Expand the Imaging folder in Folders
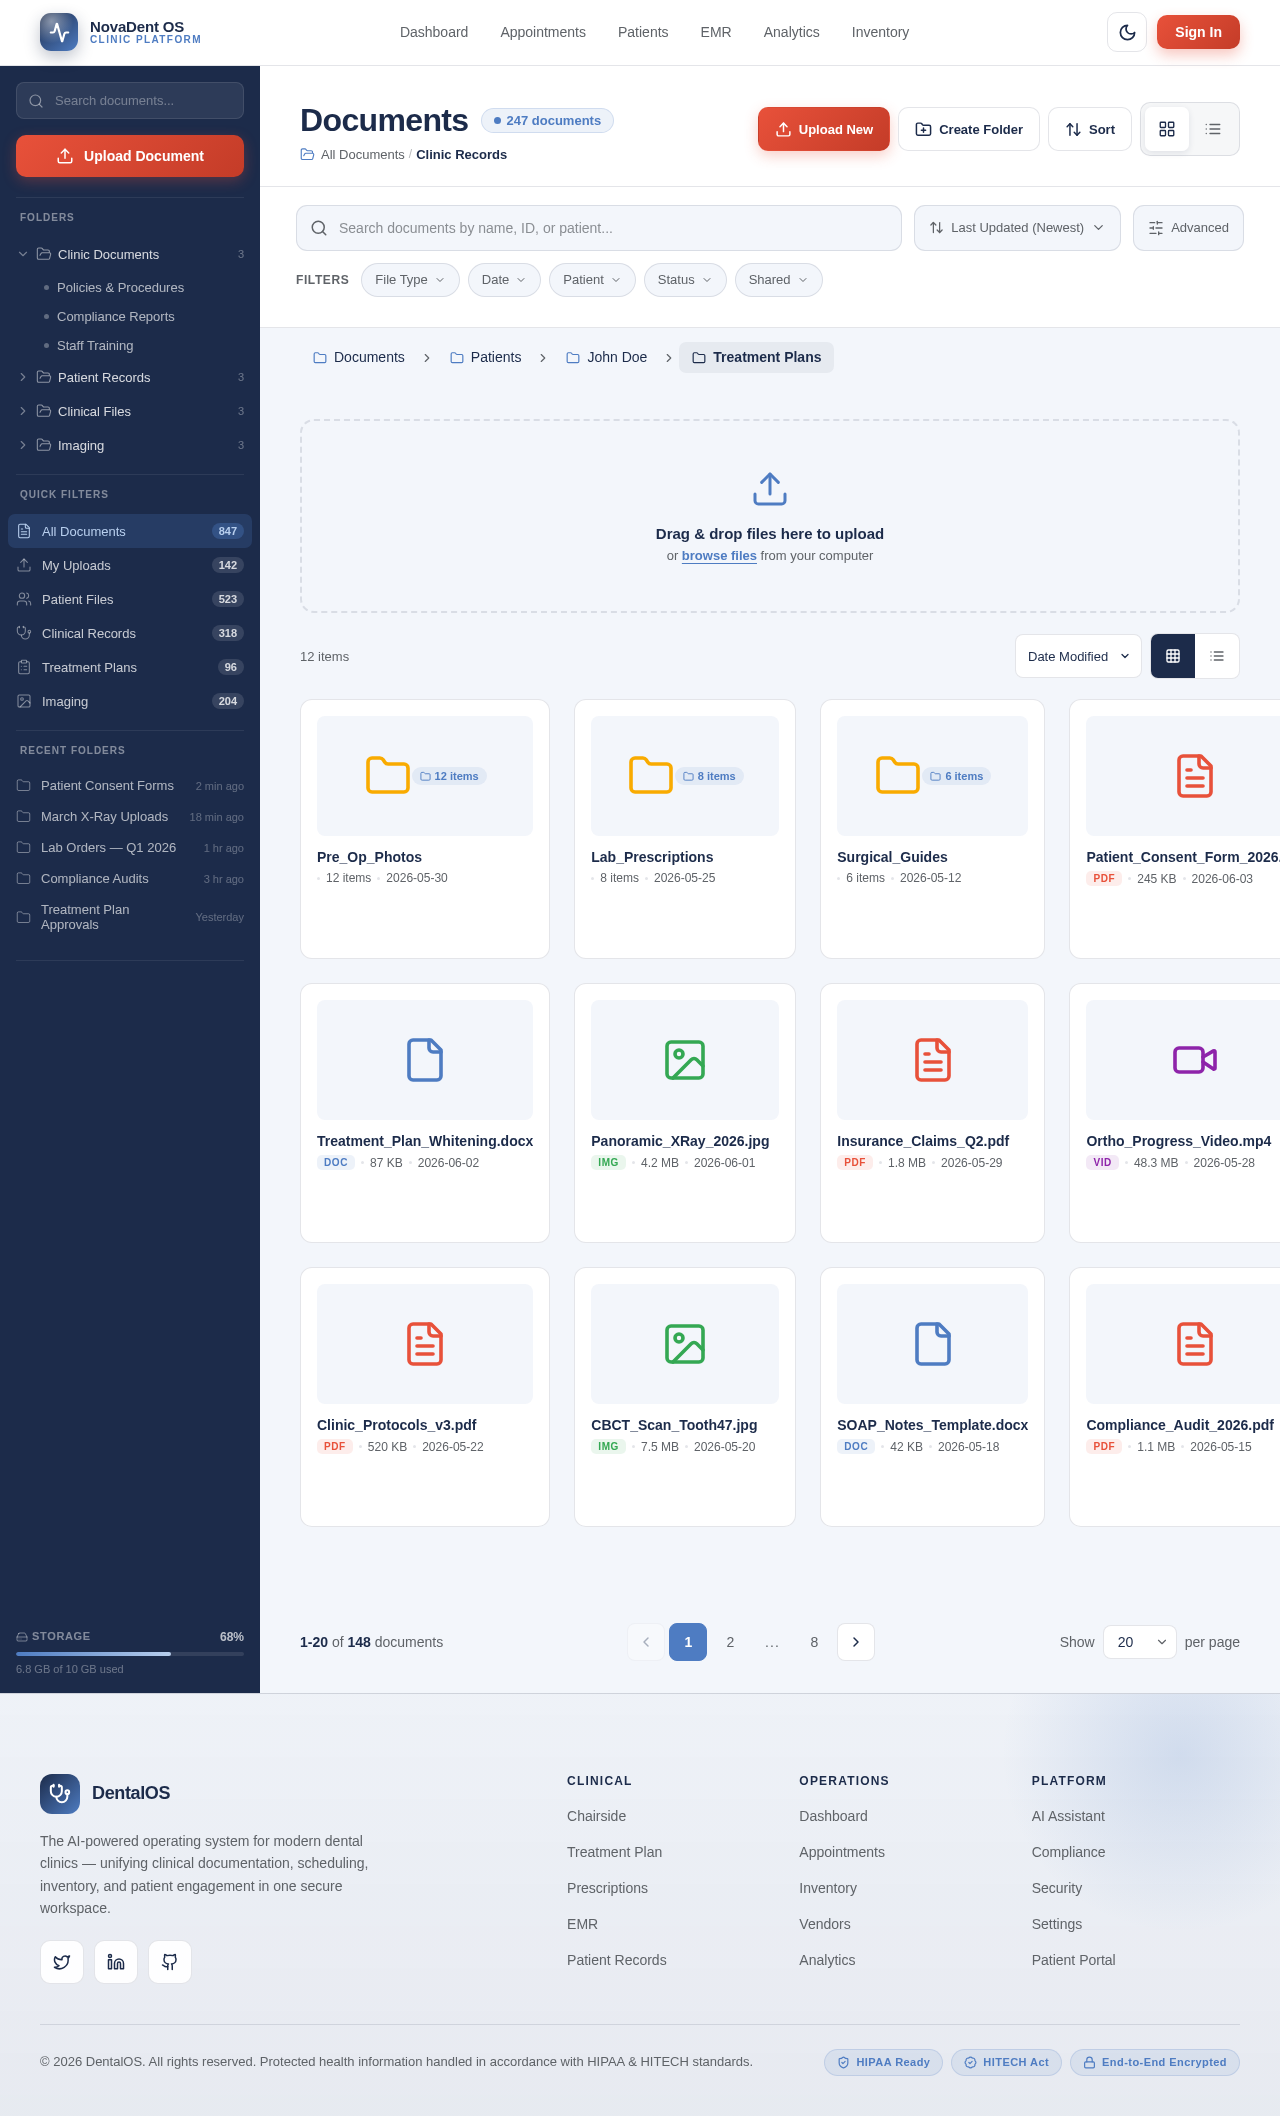The width and height of the screenshot is (1280, 2116). (23, 445)
